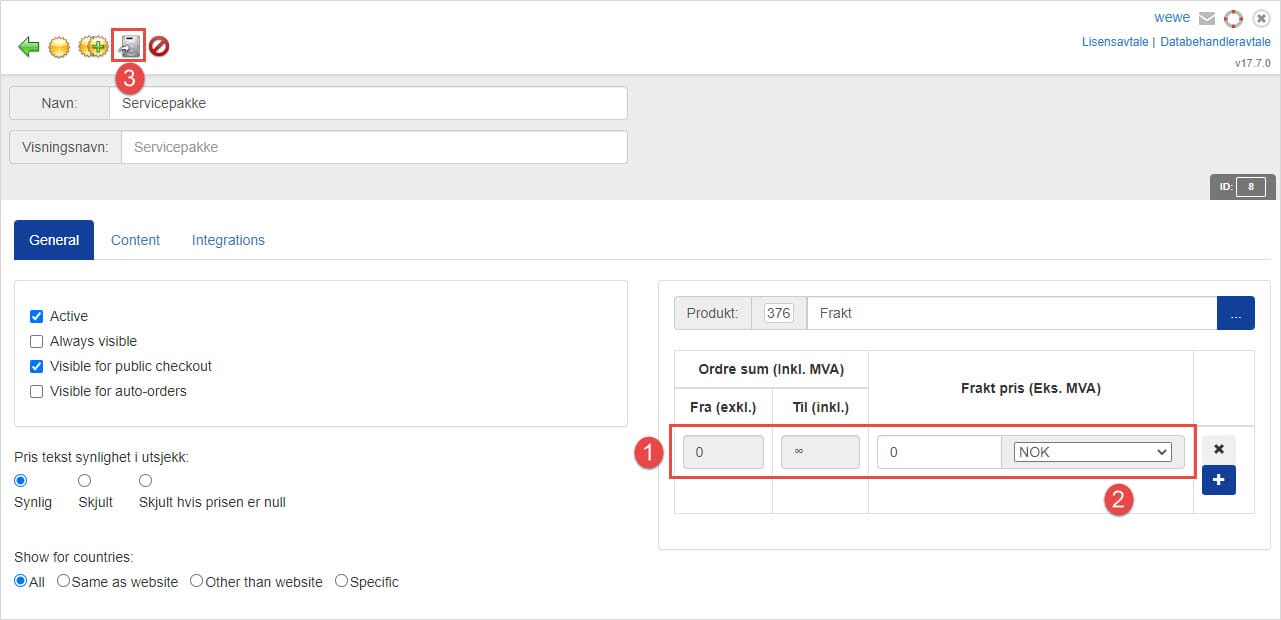Screen dimensions: 1281x620
Task: Click the green back arrow icon
Action: click(x=29, y=47)
